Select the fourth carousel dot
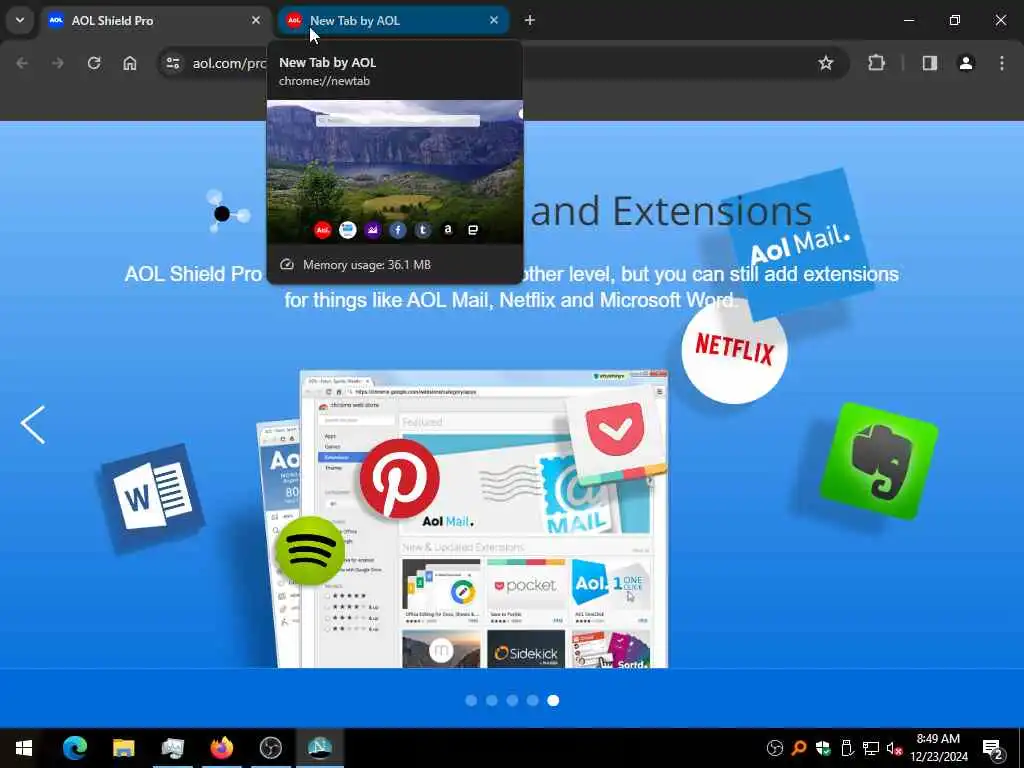 point(533,700)
